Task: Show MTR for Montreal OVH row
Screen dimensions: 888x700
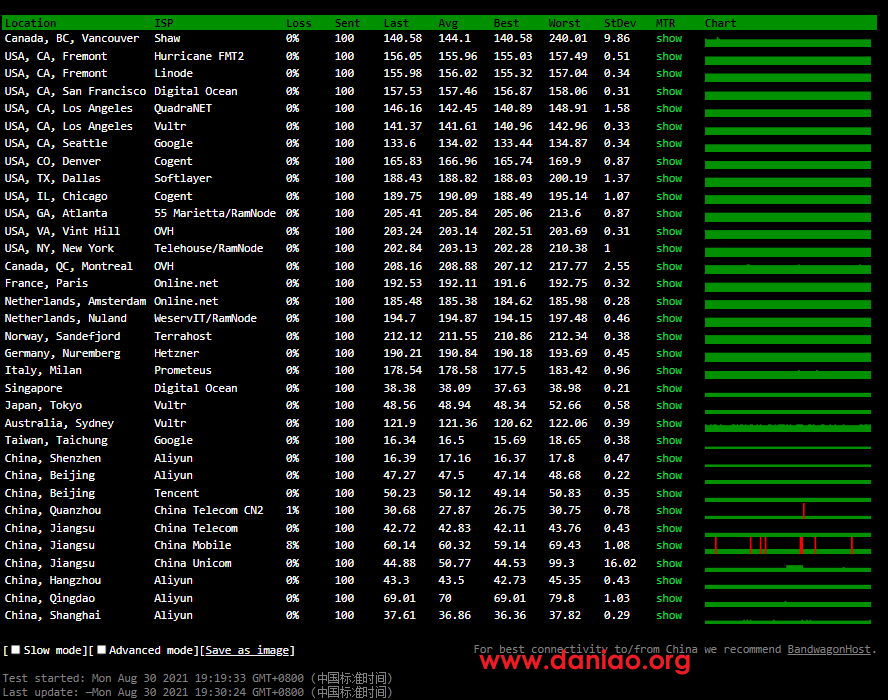Action: coord(669,267)
